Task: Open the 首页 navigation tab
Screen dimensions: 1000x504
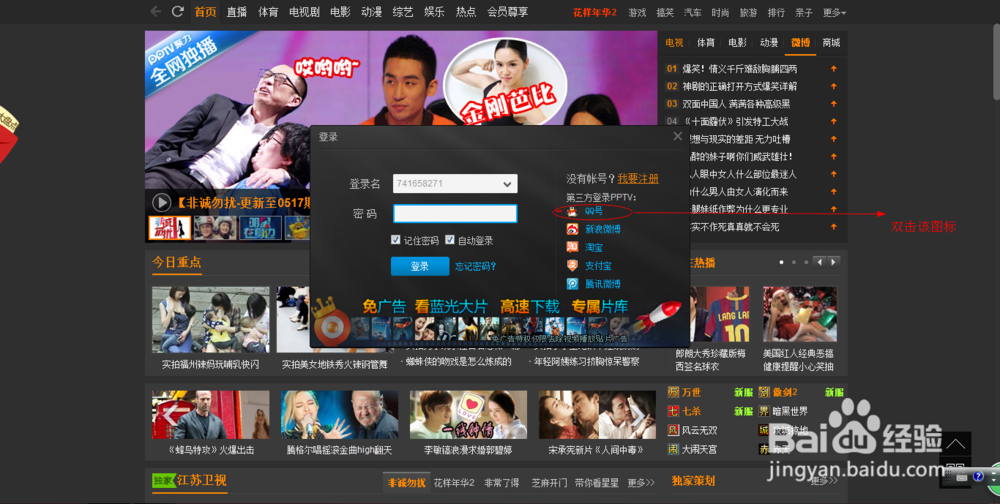Action: pyautogui.click(x=205, y=11)
